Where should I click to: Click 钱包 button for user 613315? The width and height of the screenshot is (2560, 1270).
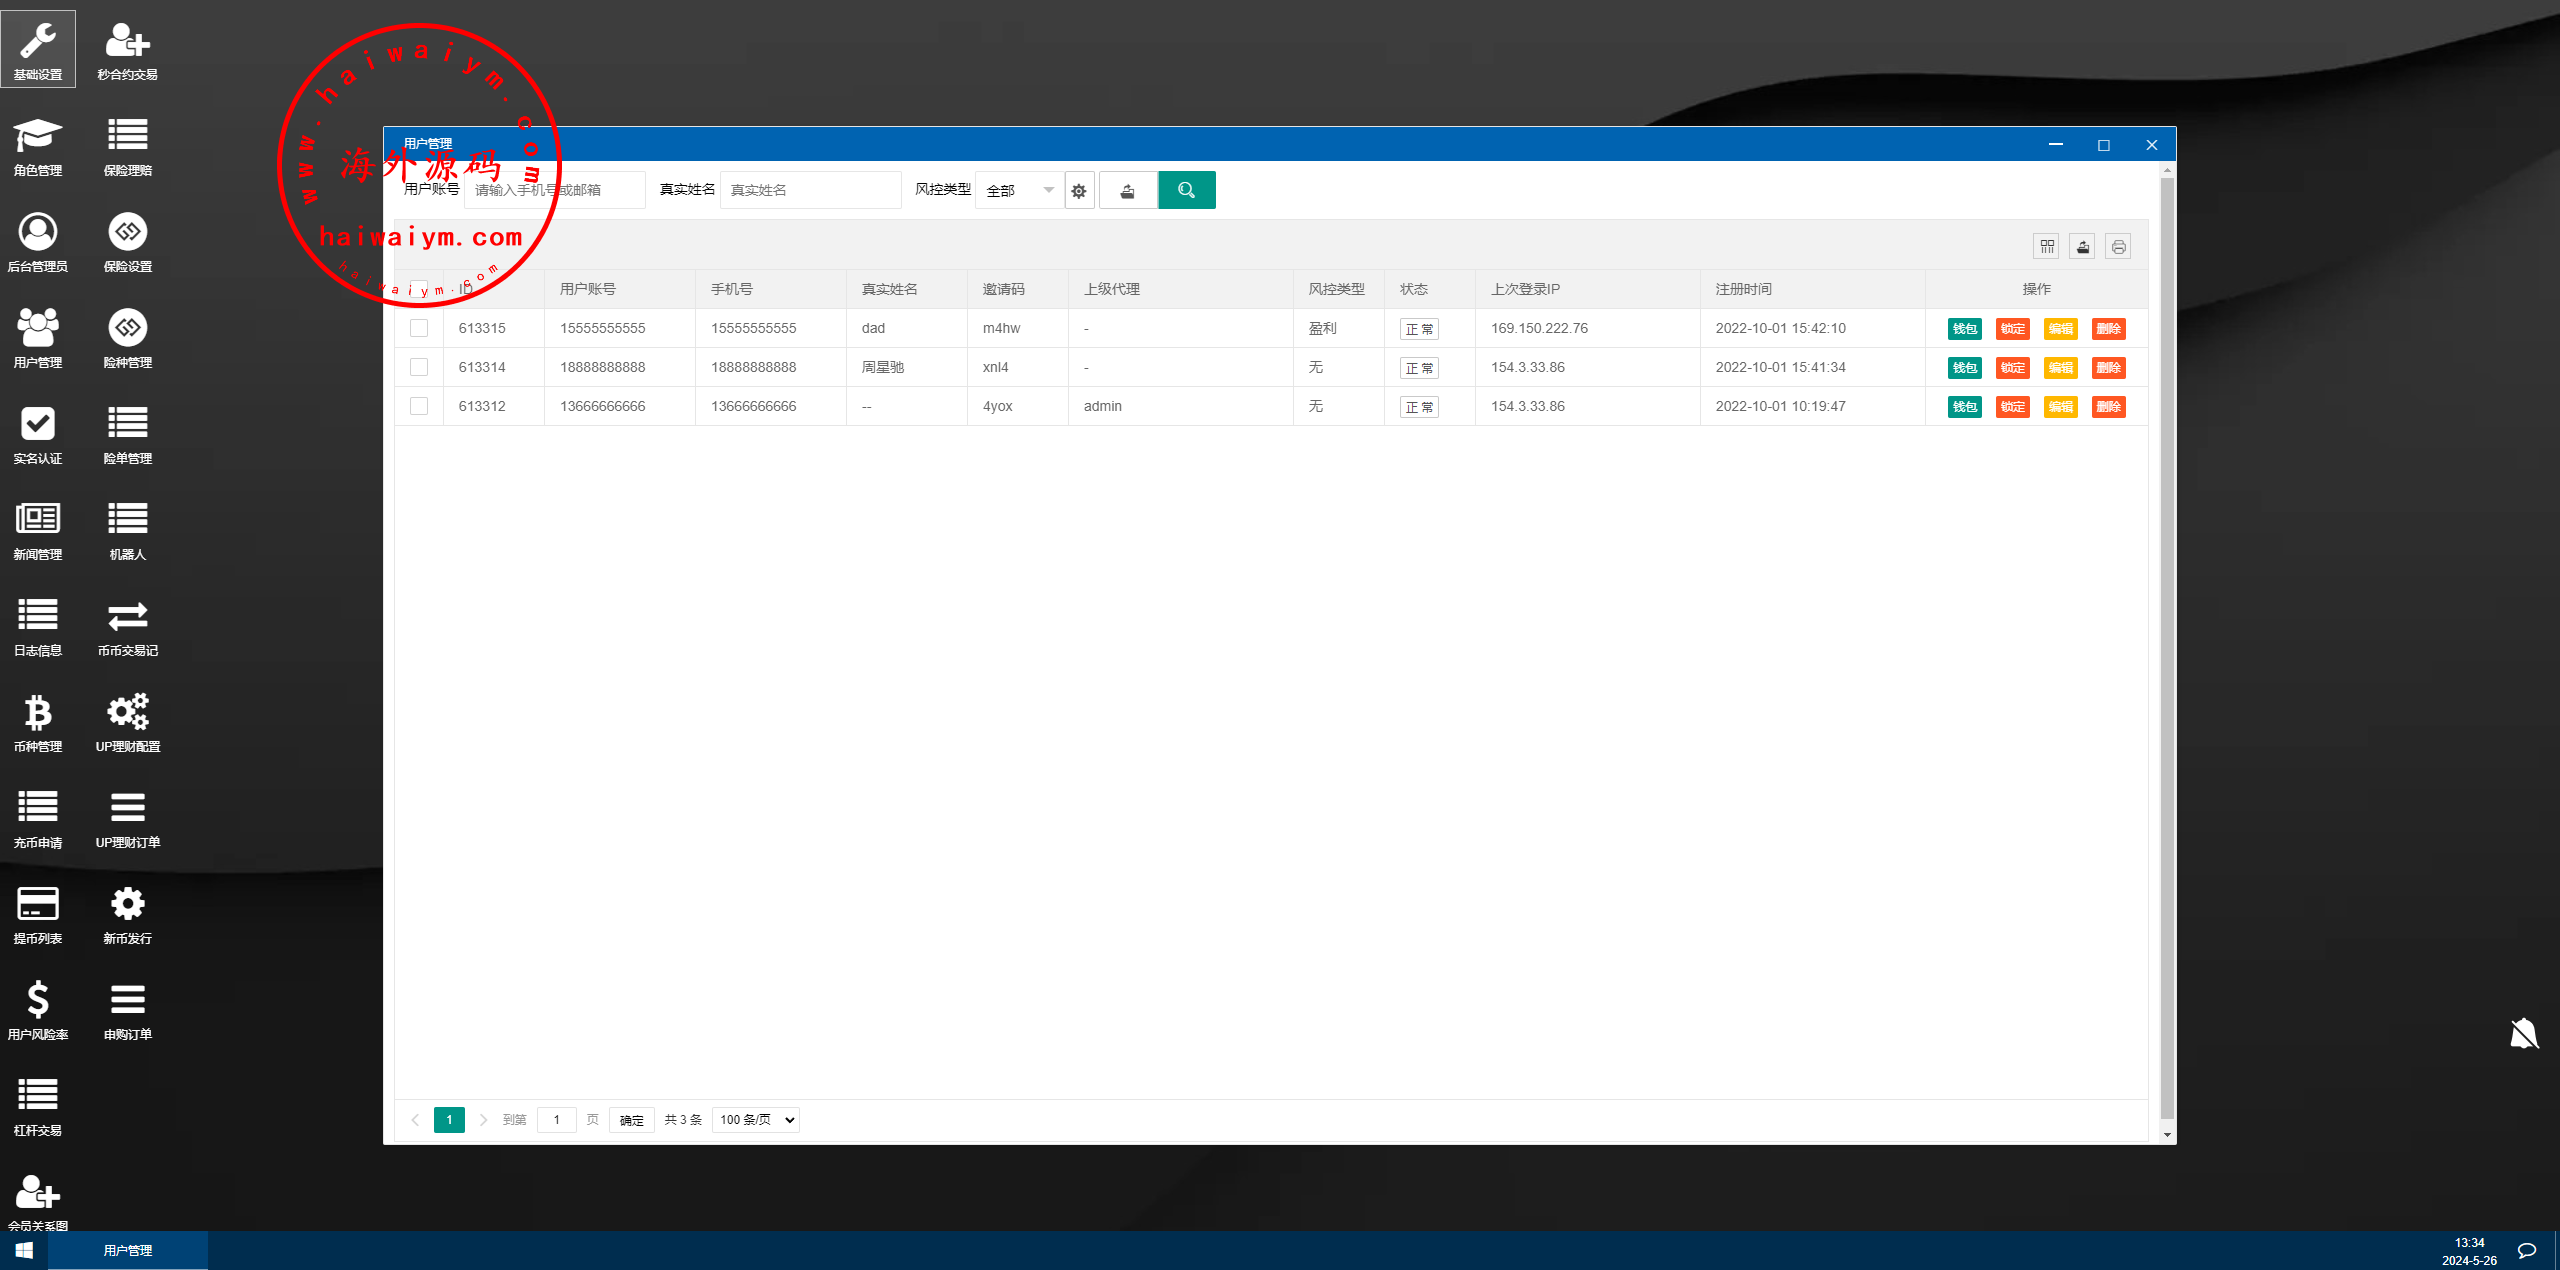(1964, 329)
